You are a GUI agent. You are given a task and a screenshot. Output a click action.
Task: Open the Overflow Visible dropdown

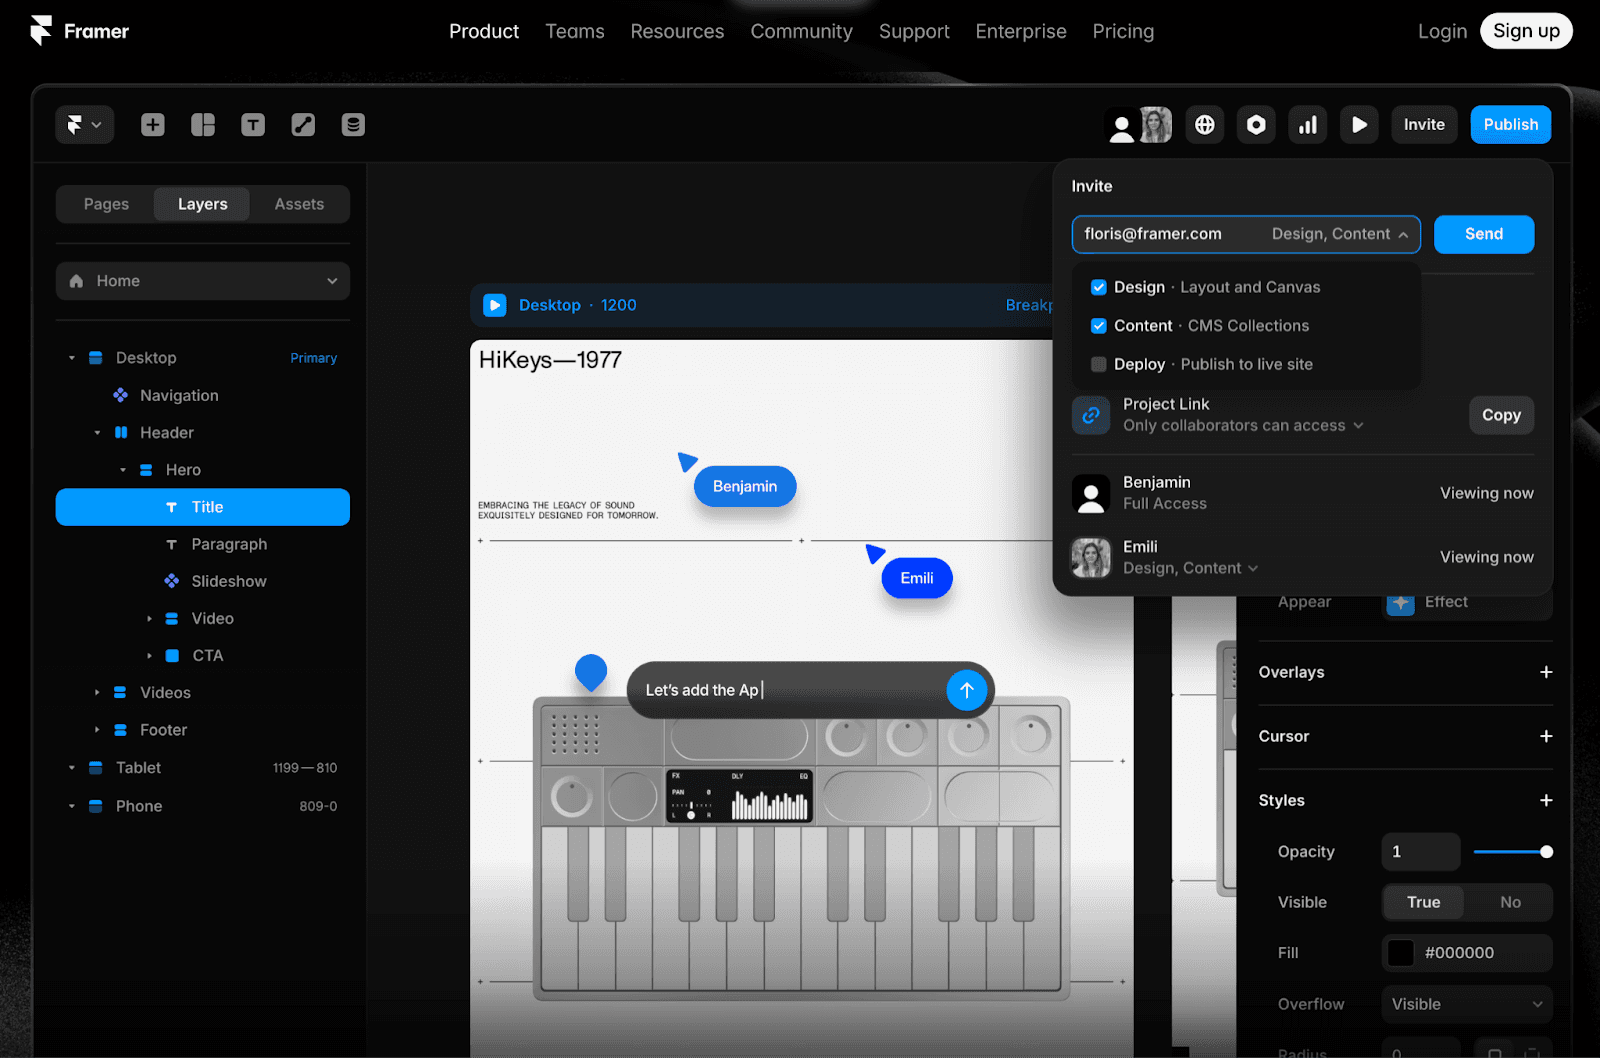1467,1004
